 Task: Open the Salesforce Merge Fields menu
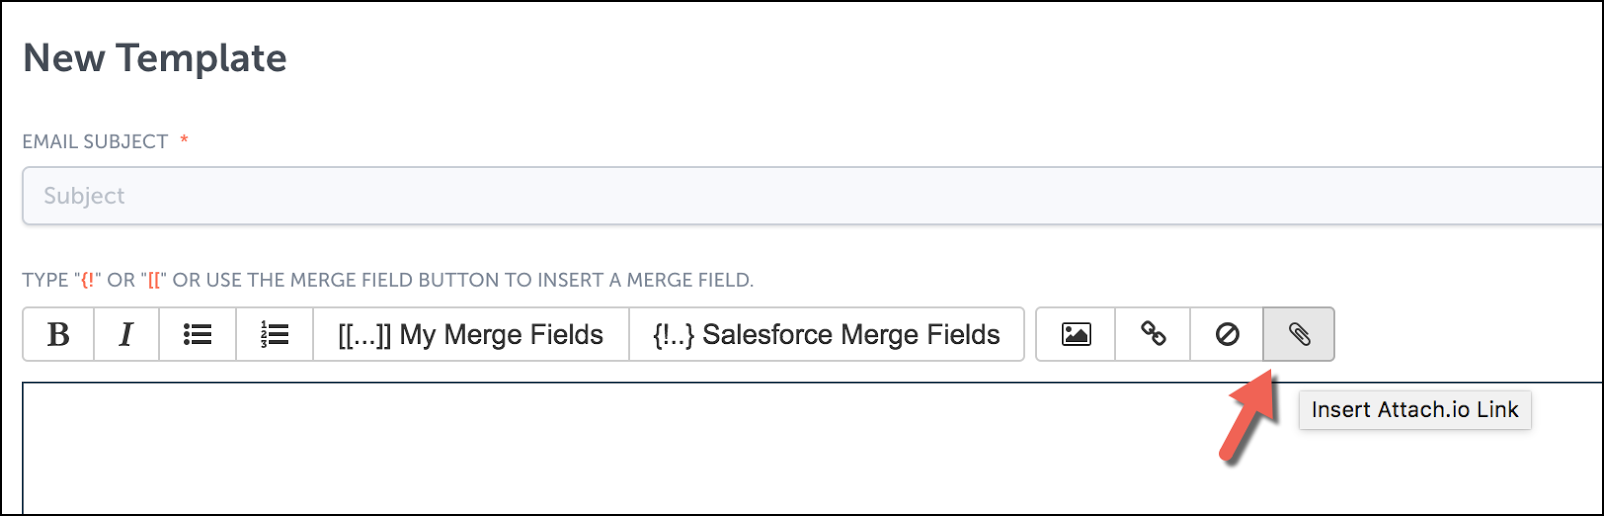point(826,334)
